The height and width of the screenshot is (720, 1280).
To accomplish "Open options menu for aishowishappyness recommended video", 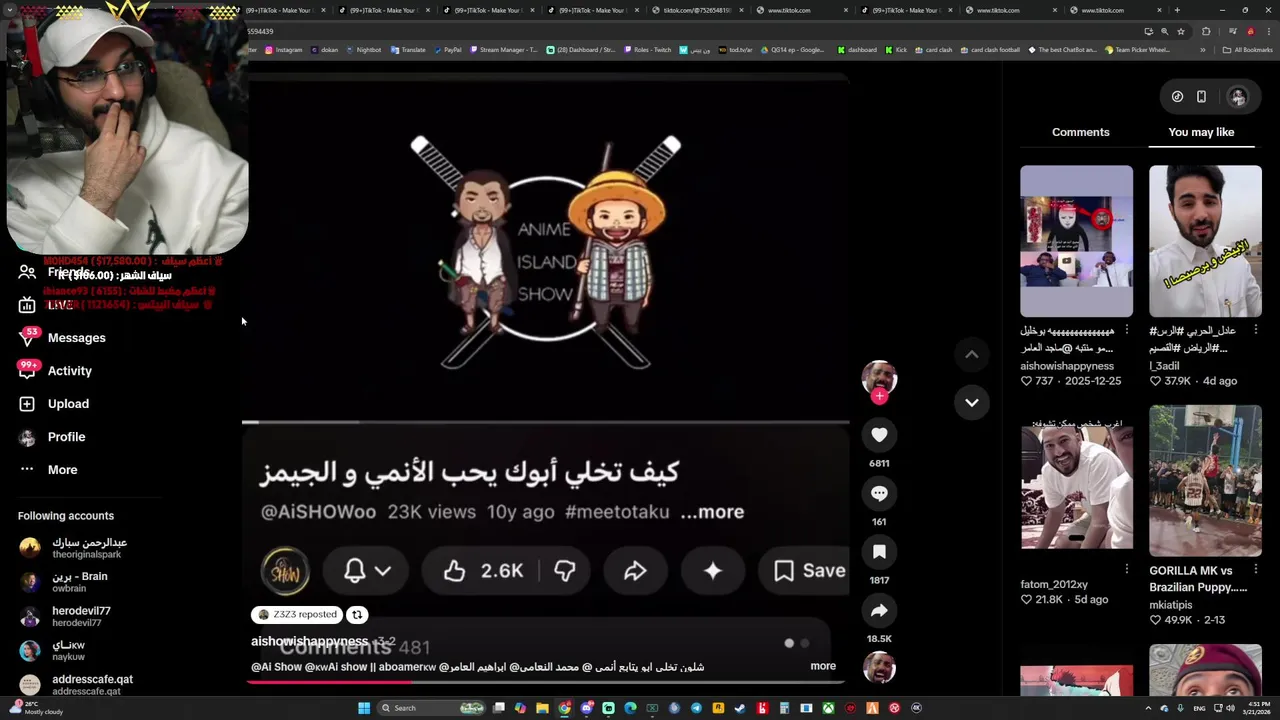I will click(x=1127, y=330).
